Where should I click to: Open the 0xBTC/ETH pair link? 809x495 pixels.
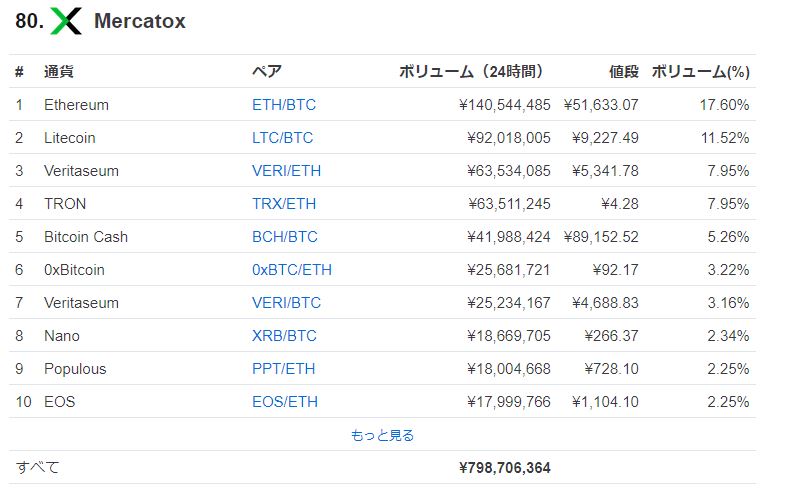pos(292,270)
